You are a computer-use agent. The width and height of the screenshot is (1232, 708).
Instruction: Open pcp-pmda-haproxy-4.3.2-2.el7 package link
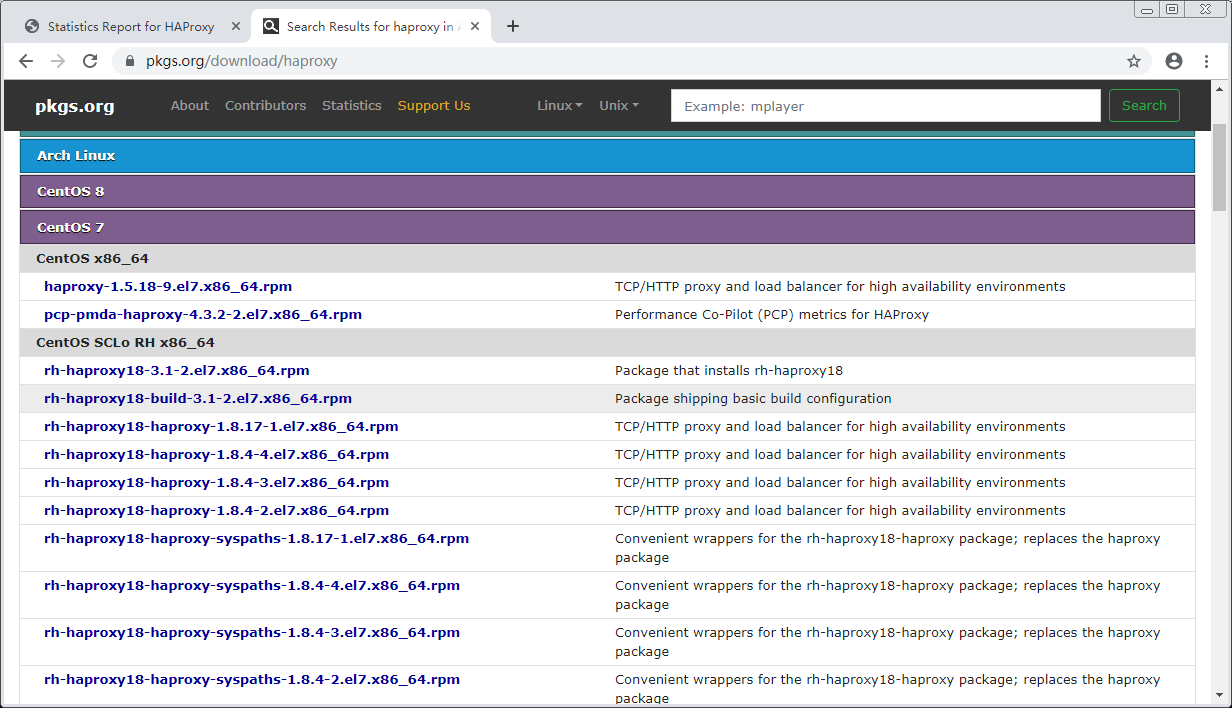point(203,315)
